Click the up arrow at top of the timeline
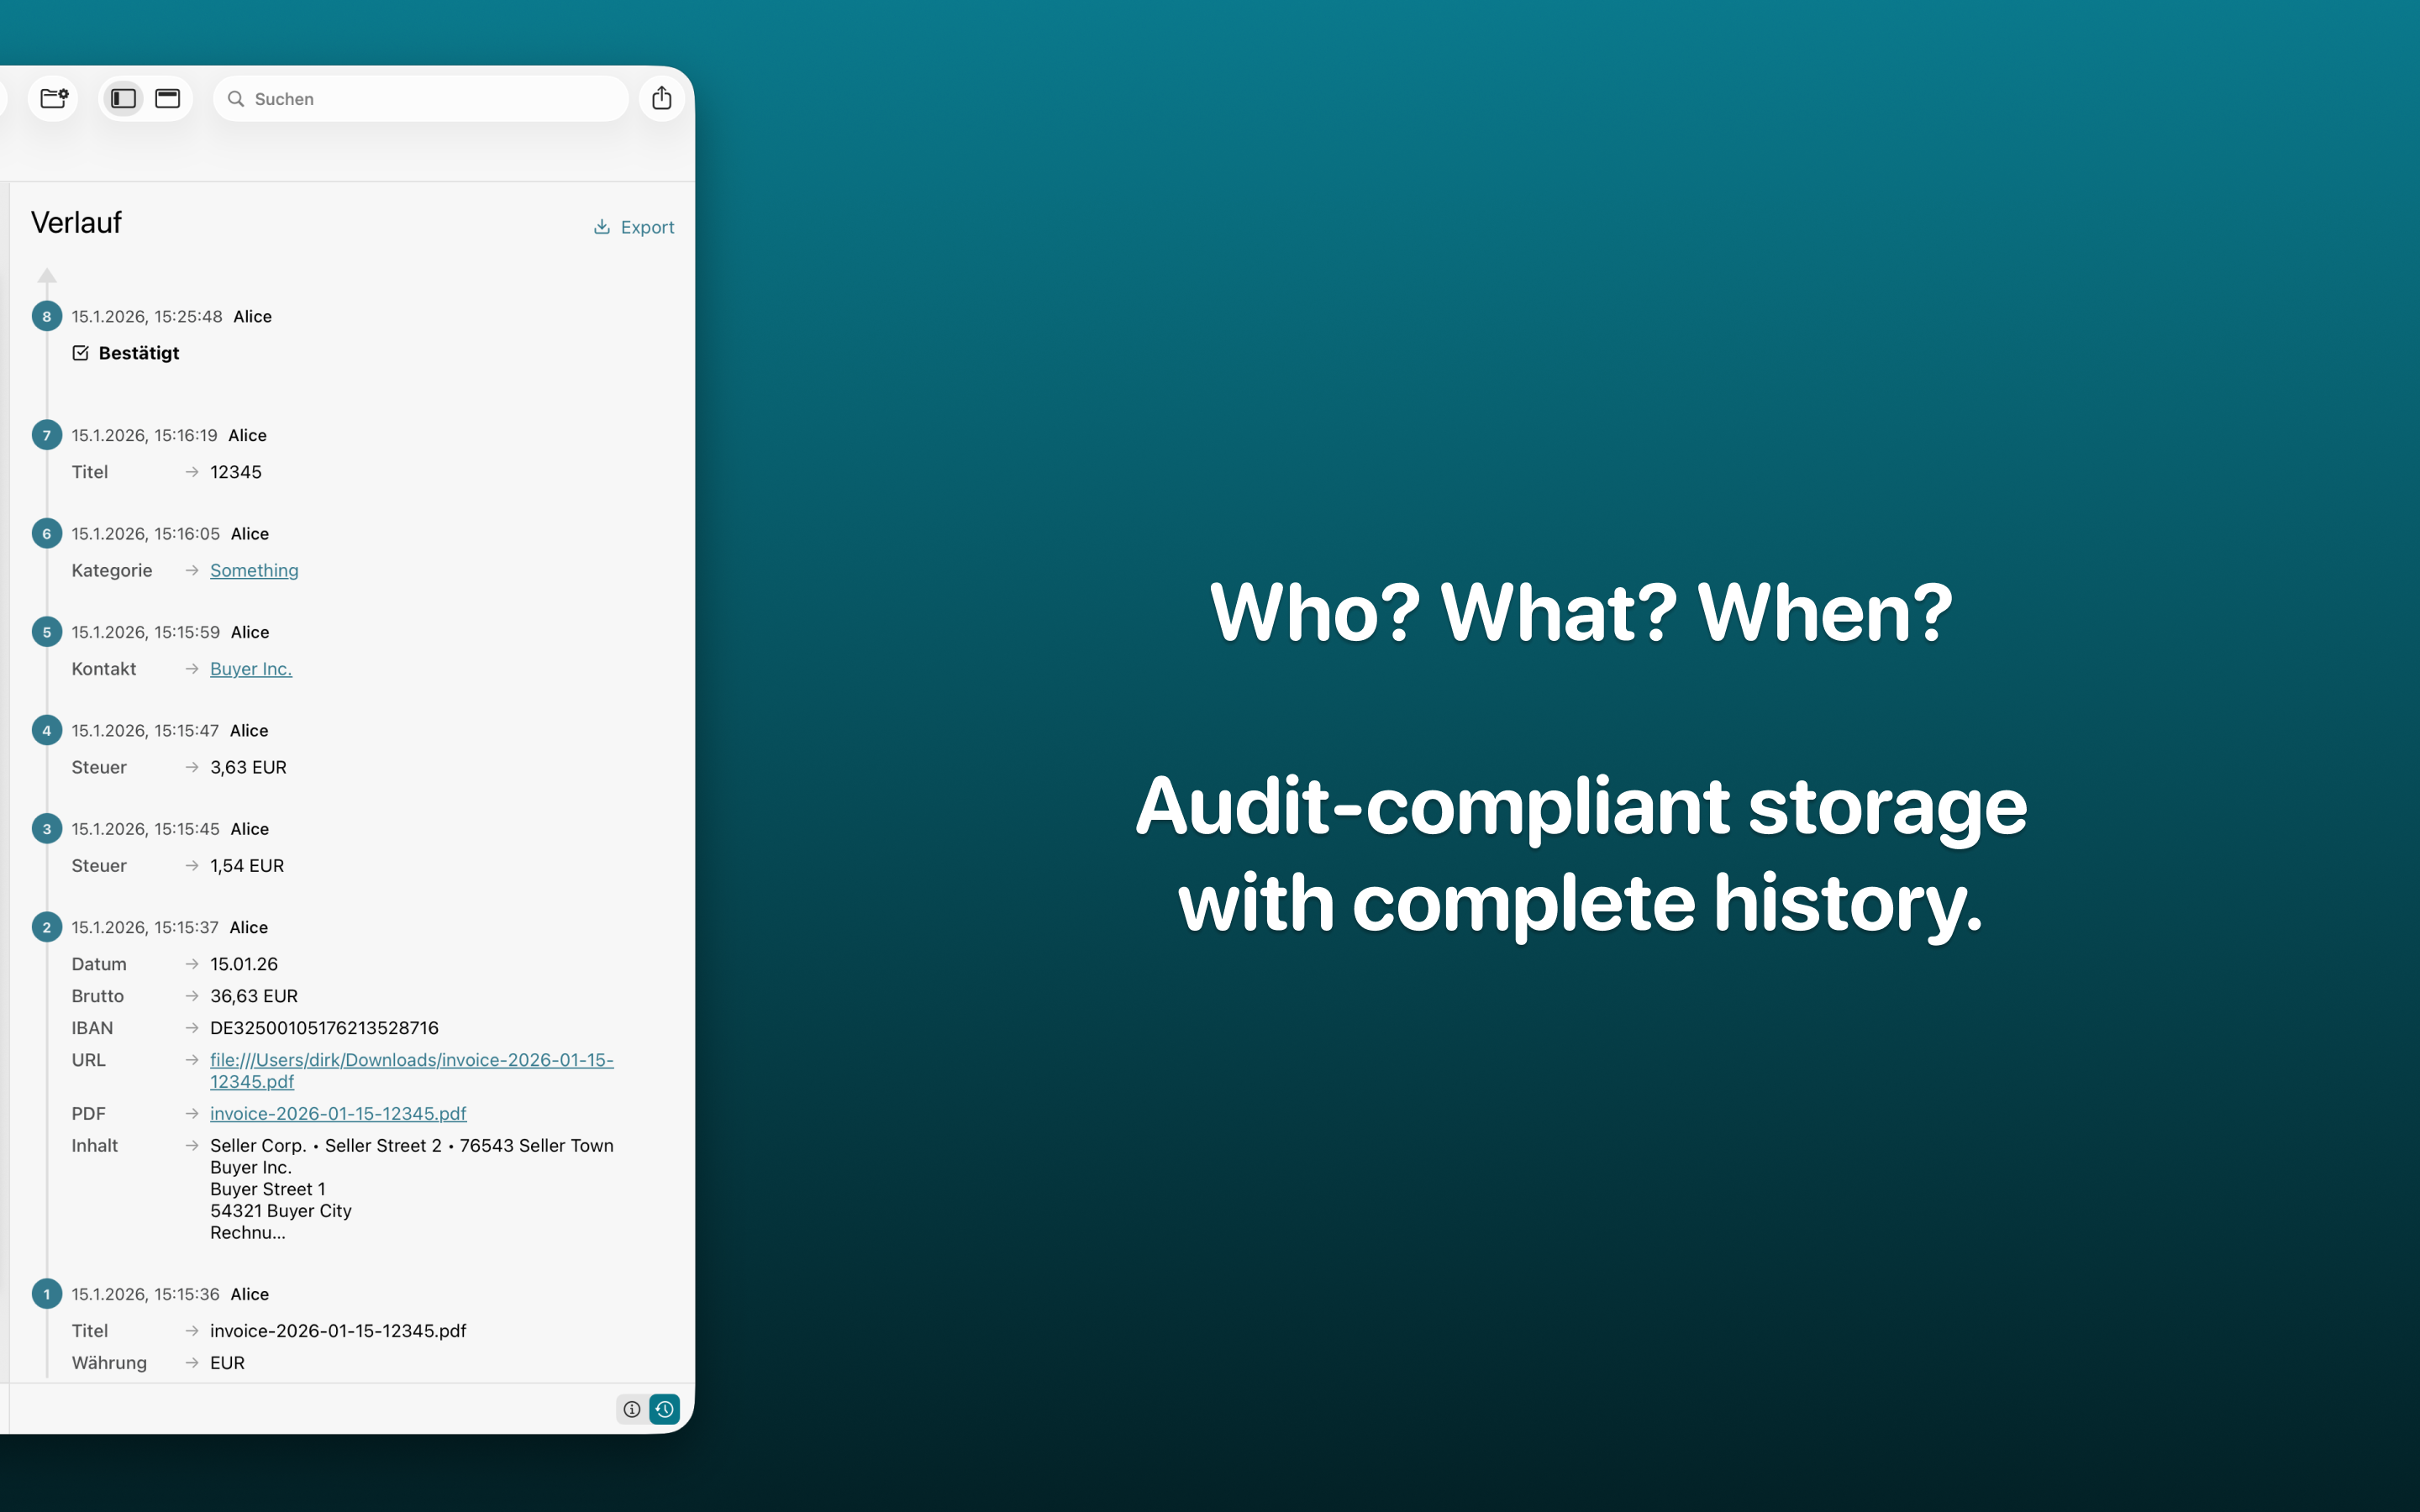 coord(47,275)
